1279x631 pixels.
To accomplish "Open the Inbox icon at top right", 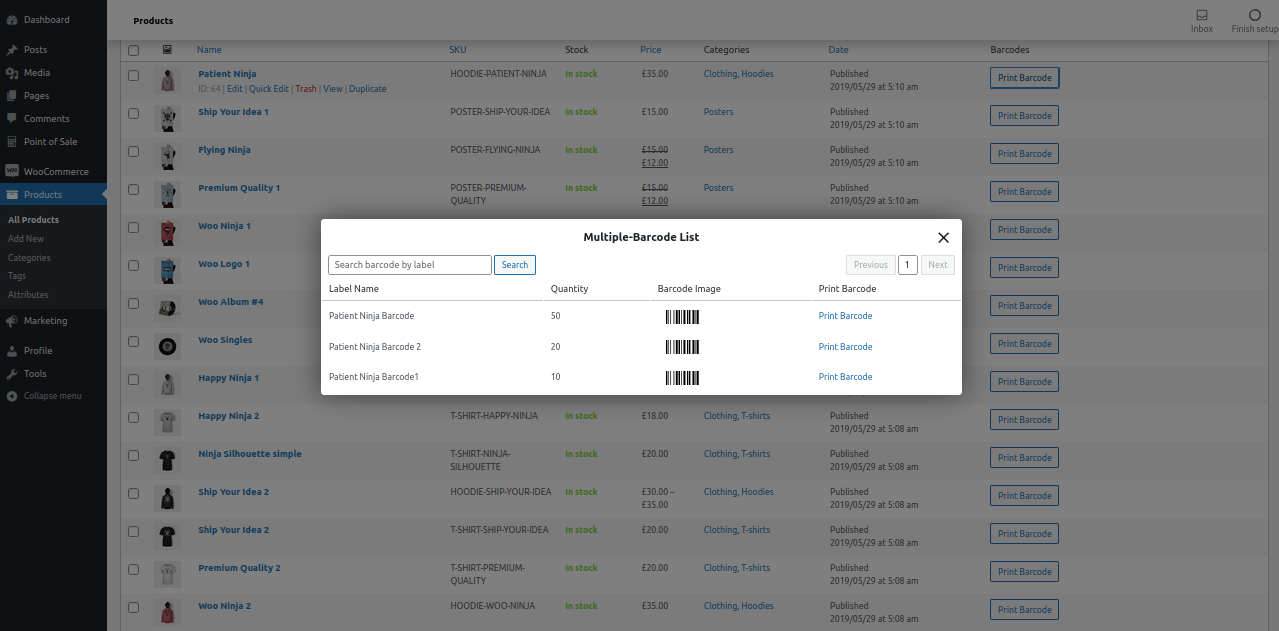I will point(1201,14).
